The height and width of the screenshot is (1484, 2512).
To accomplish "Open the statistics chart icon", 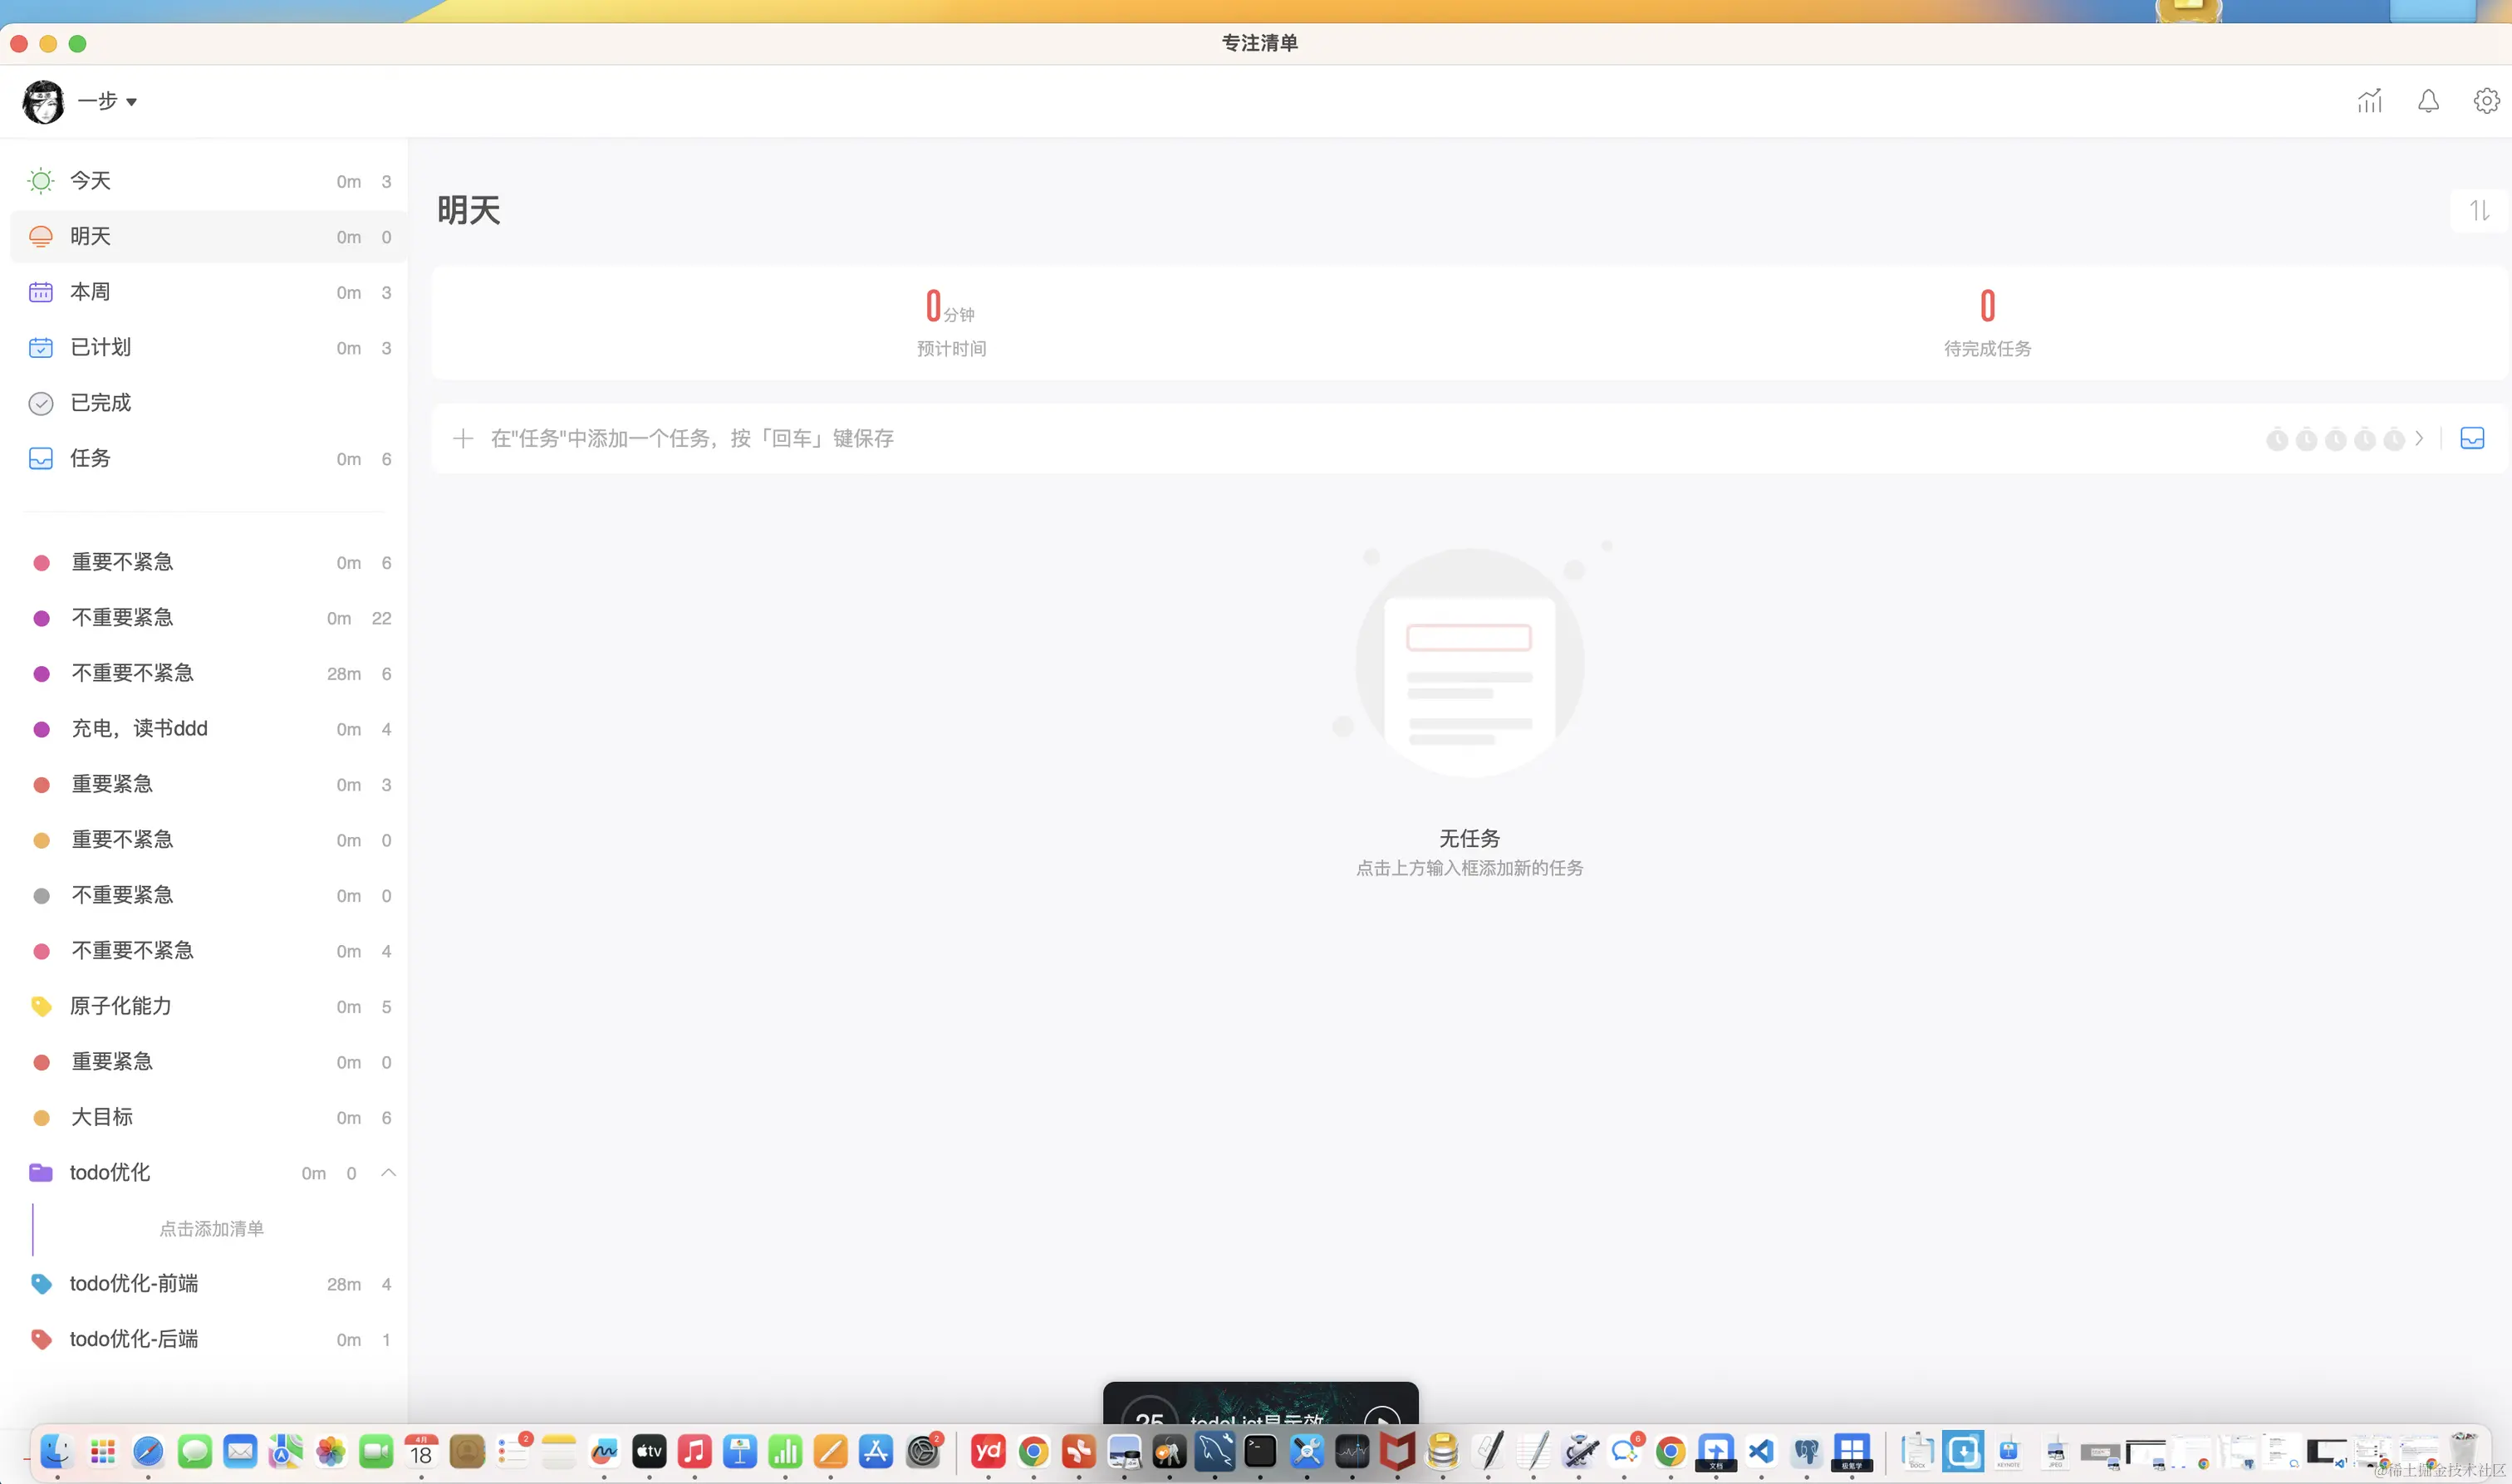I will (2369, 101).
